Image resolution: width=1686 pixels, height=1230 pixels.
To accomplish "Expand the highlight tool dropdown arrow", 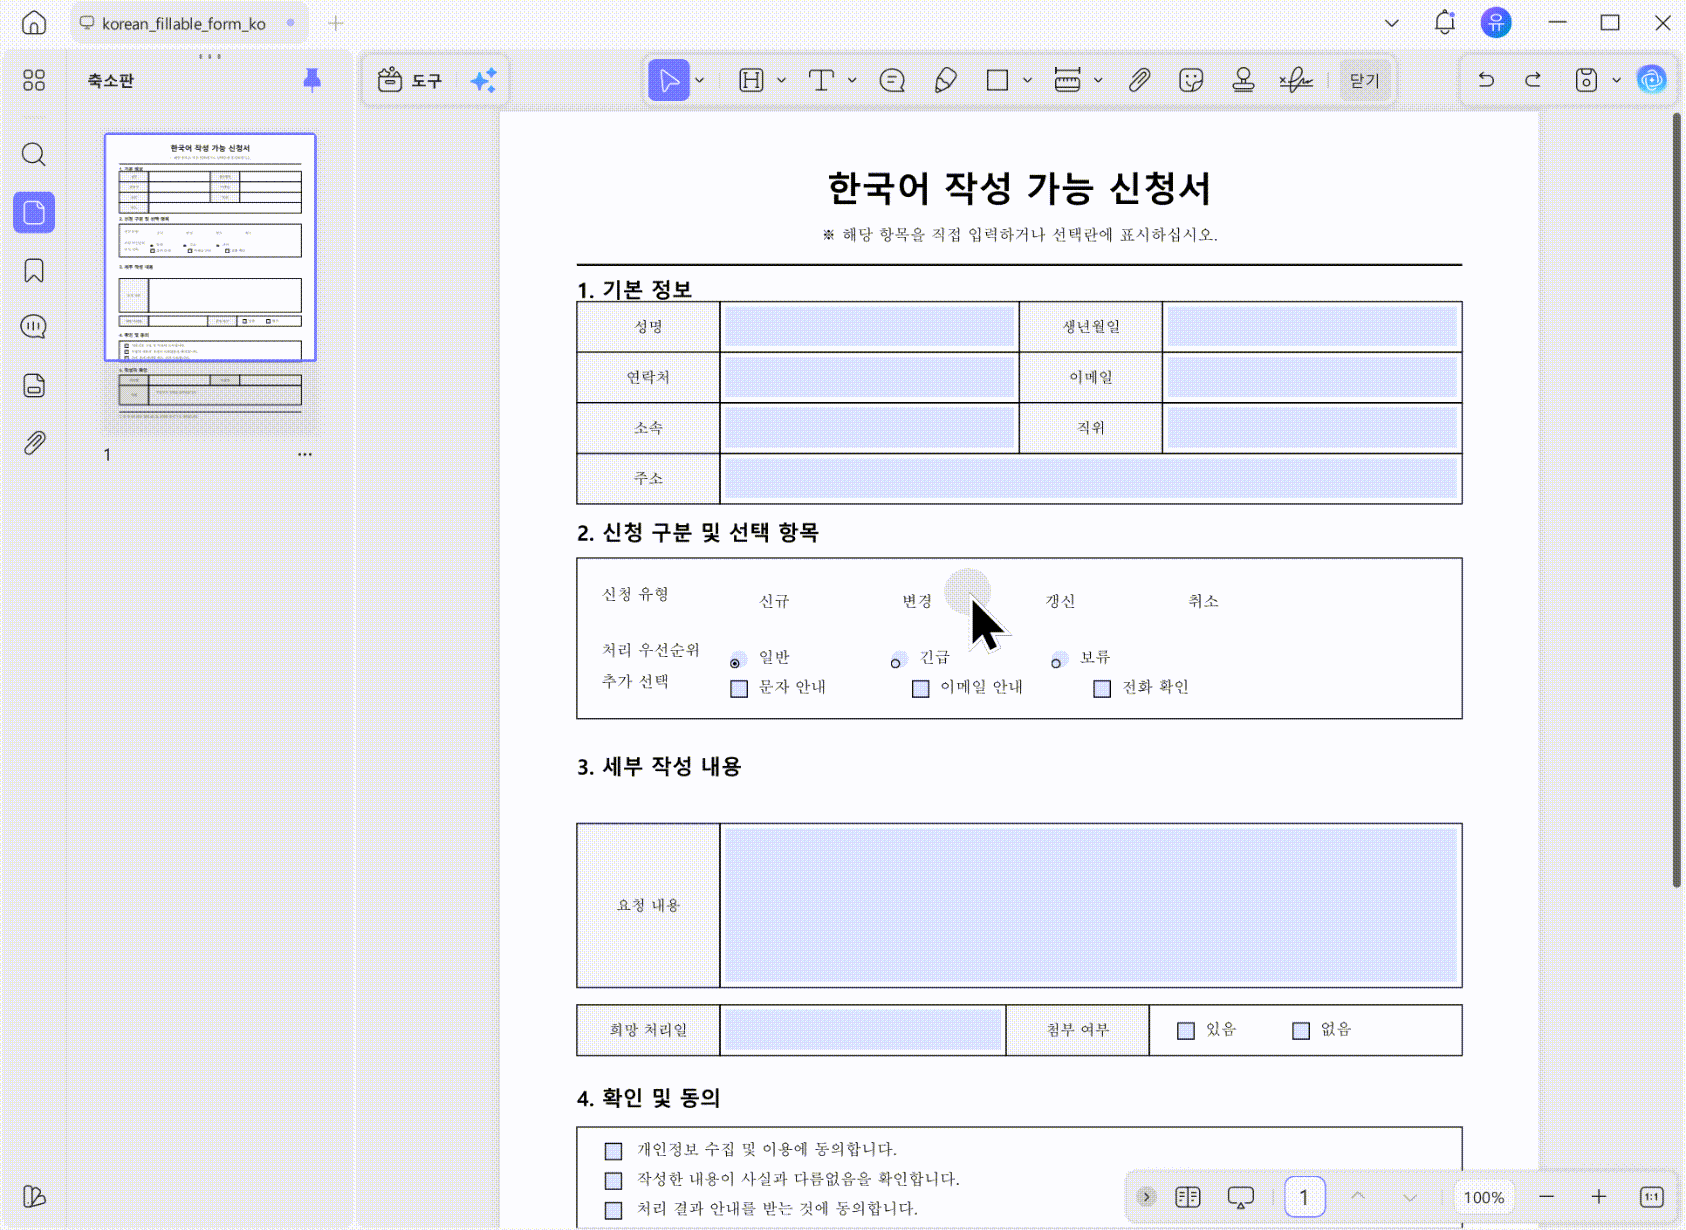I will [x=781, y=80].
